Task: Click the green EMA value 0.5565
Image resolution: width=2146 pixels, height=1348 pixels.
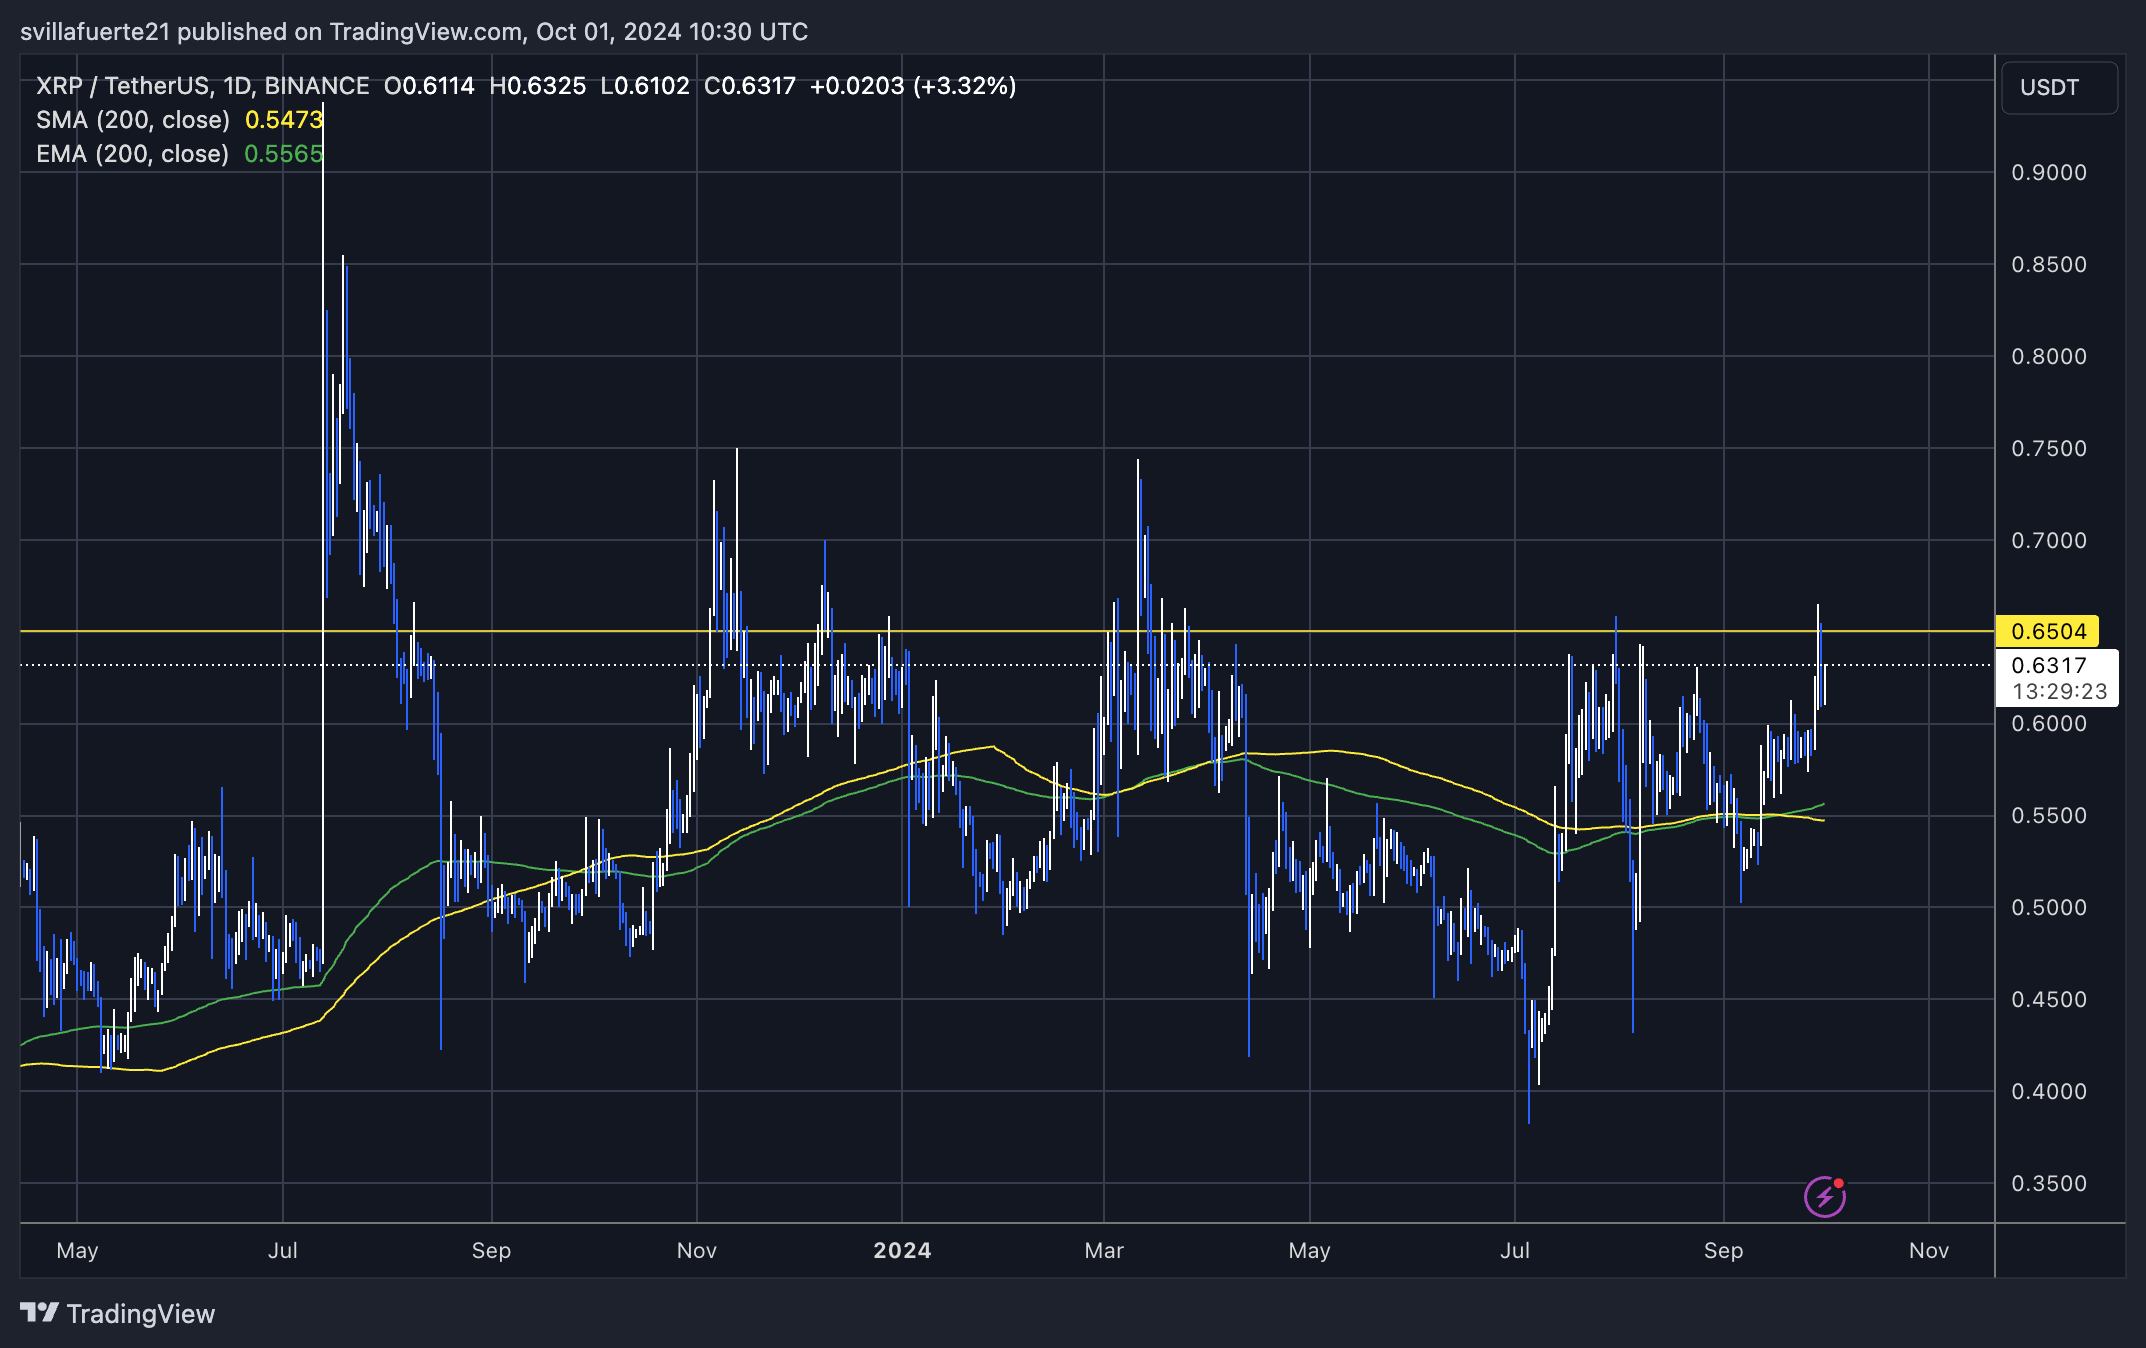Action: click(284, 154)
